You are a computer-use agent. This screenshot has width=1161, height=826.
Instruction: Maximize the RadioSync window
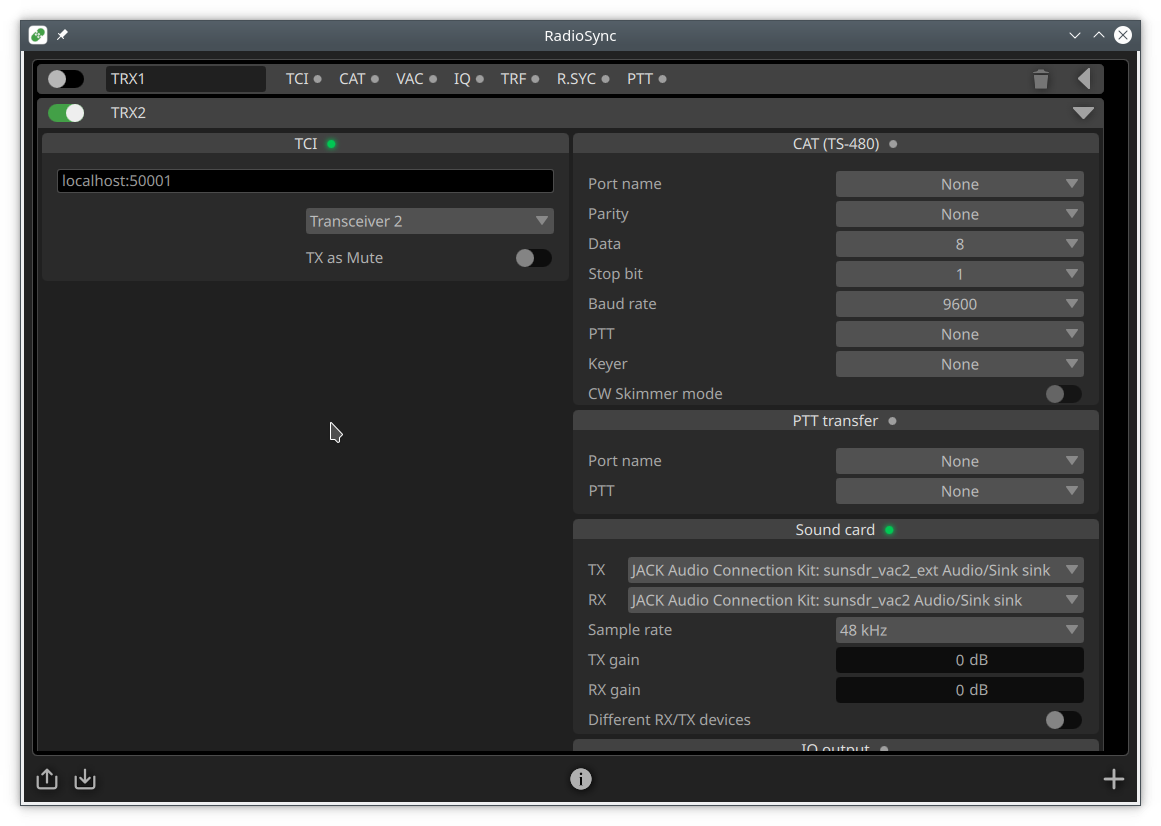coord(1099,35)
